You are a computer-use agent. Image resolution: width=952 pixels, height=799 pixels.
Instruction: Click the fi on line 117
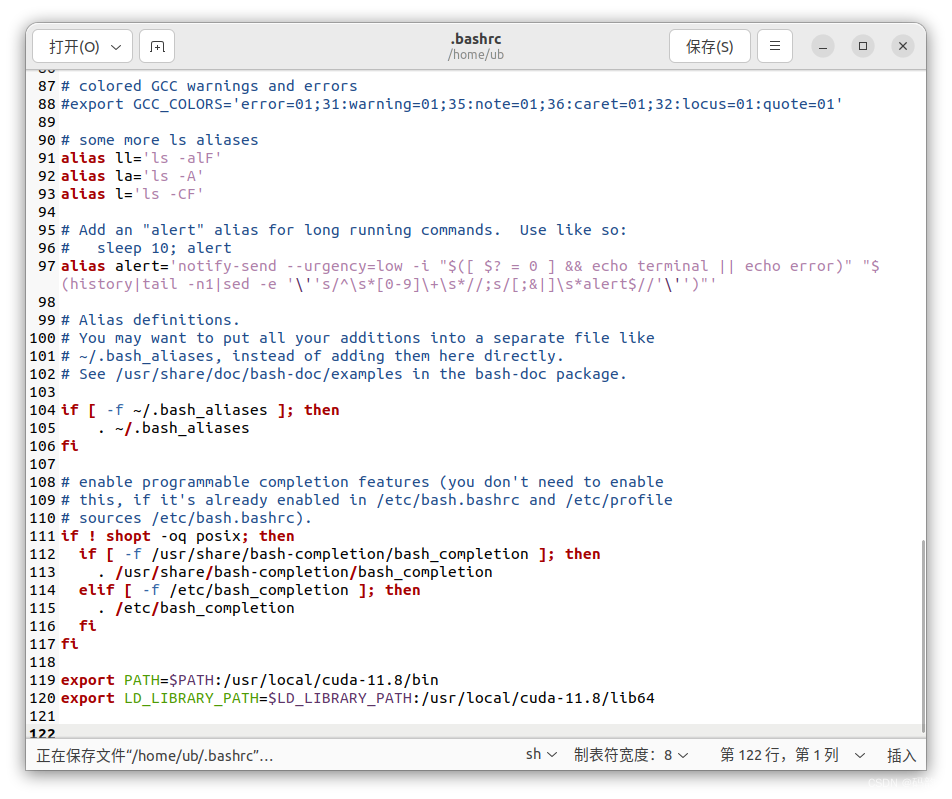point(70,644)
